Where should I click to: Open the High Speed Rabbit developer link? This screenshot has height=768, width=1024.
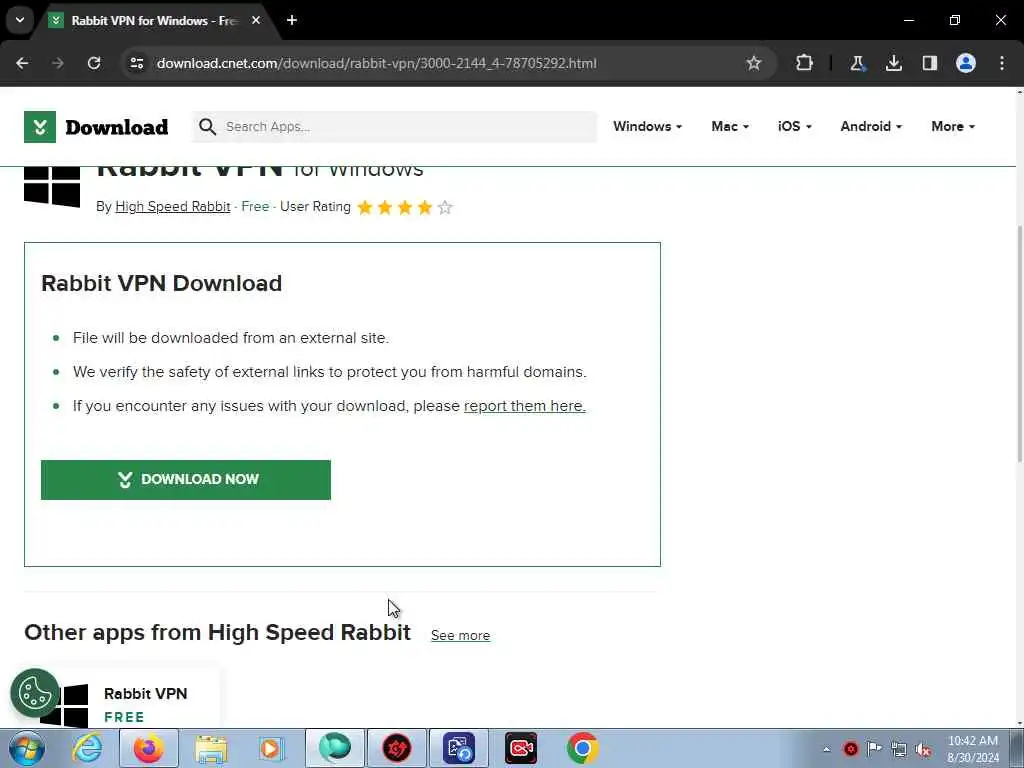coord(172,207)
